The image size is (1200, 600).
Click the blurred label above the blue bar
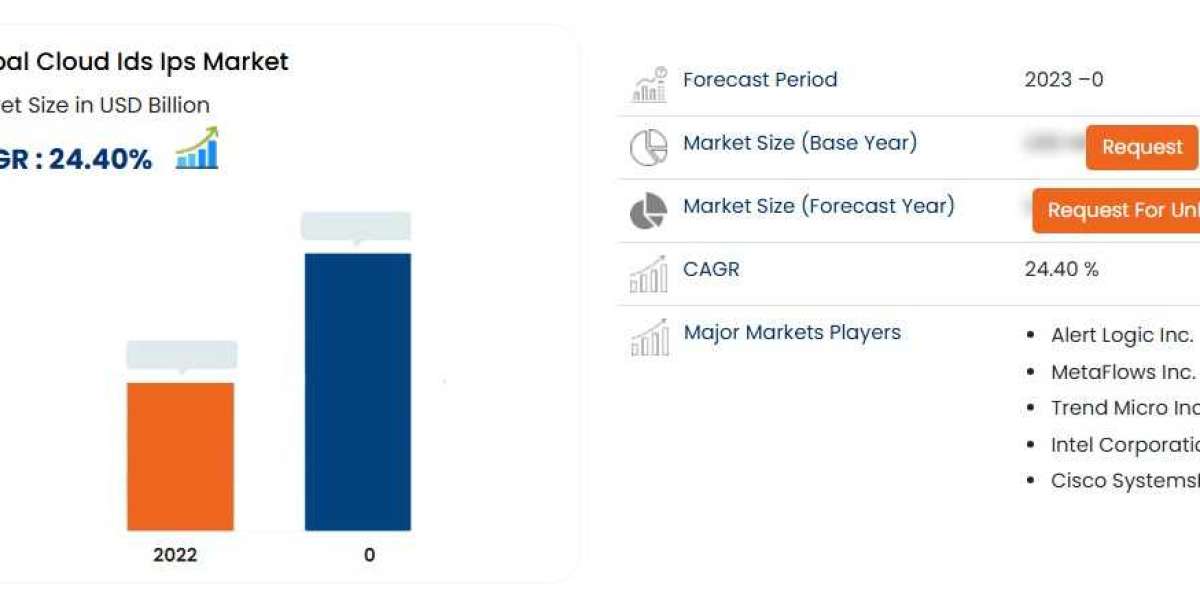[x=356, y=227]
